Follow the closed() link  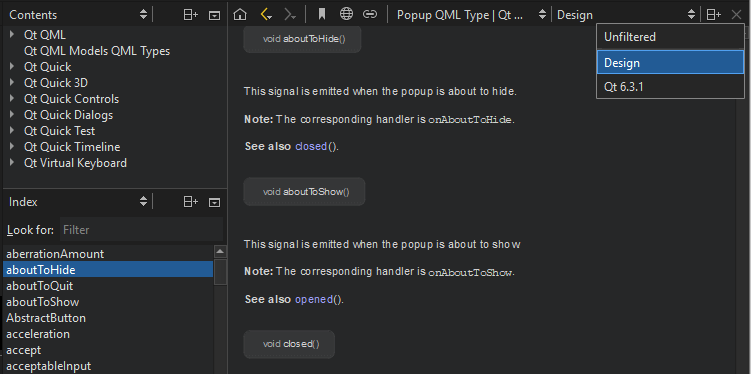tap(311, 147)
